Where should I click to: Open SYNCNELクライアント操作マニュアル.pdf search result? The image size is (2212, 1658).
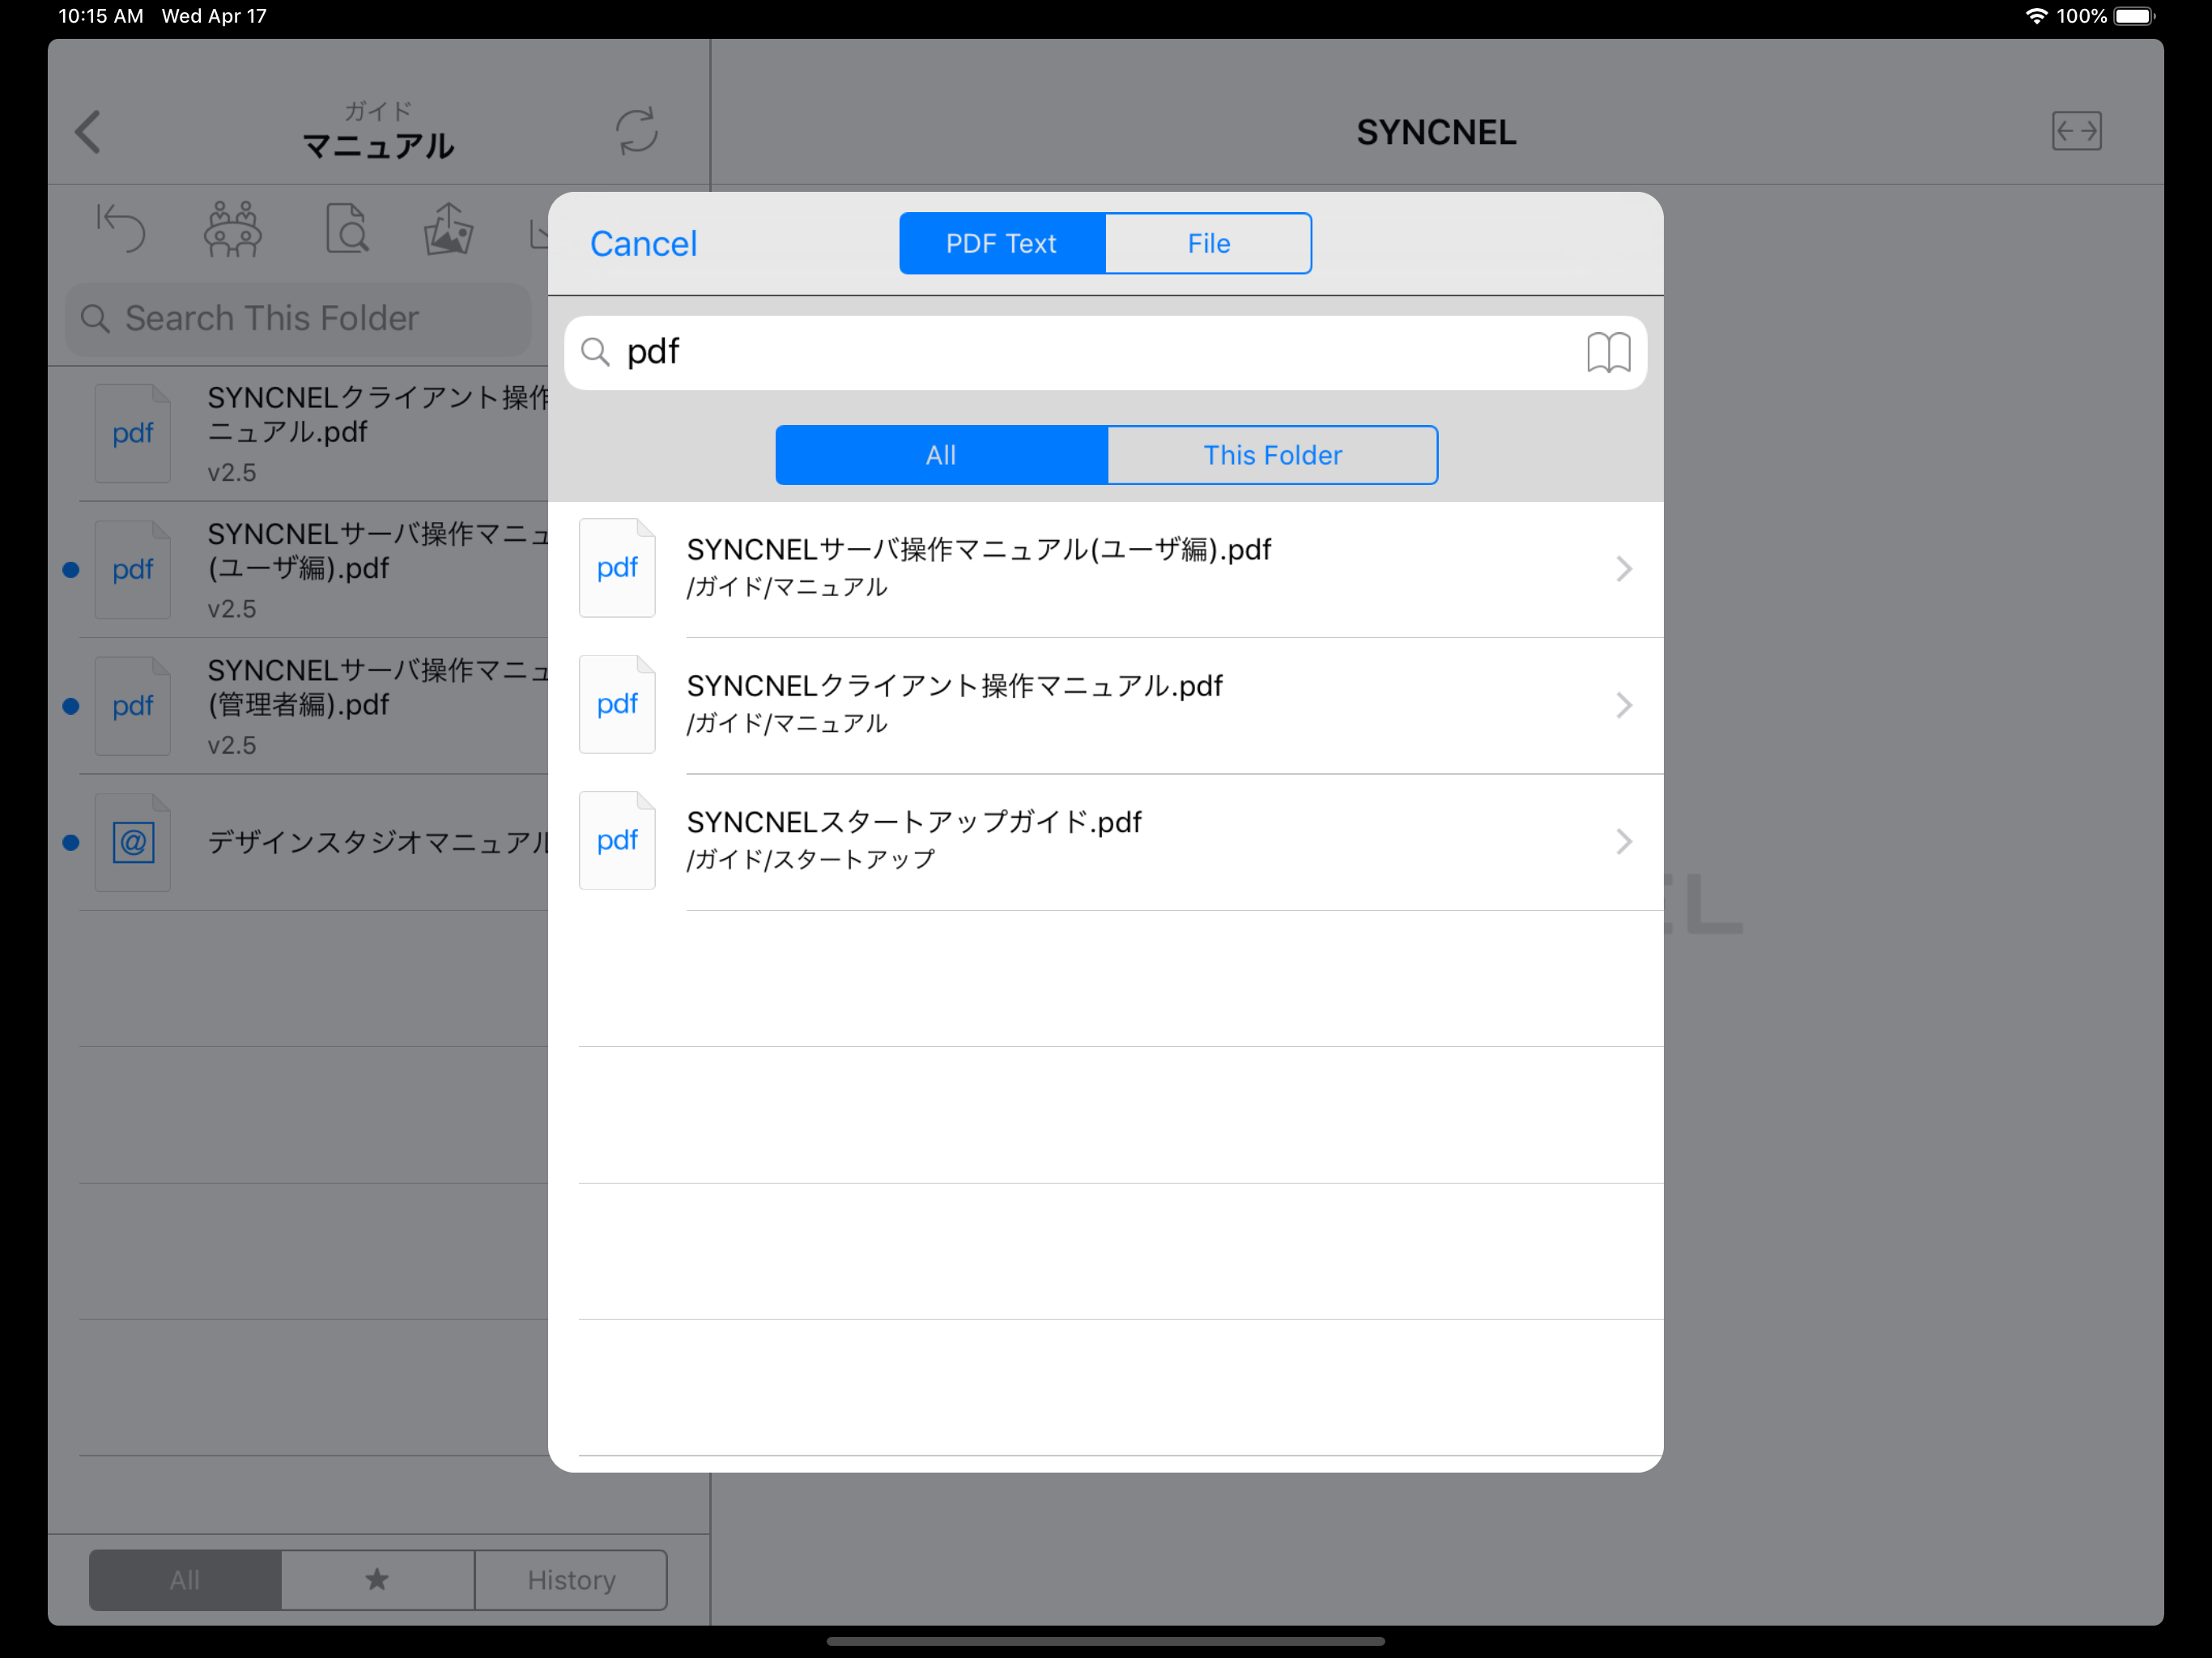[1105, 705]
